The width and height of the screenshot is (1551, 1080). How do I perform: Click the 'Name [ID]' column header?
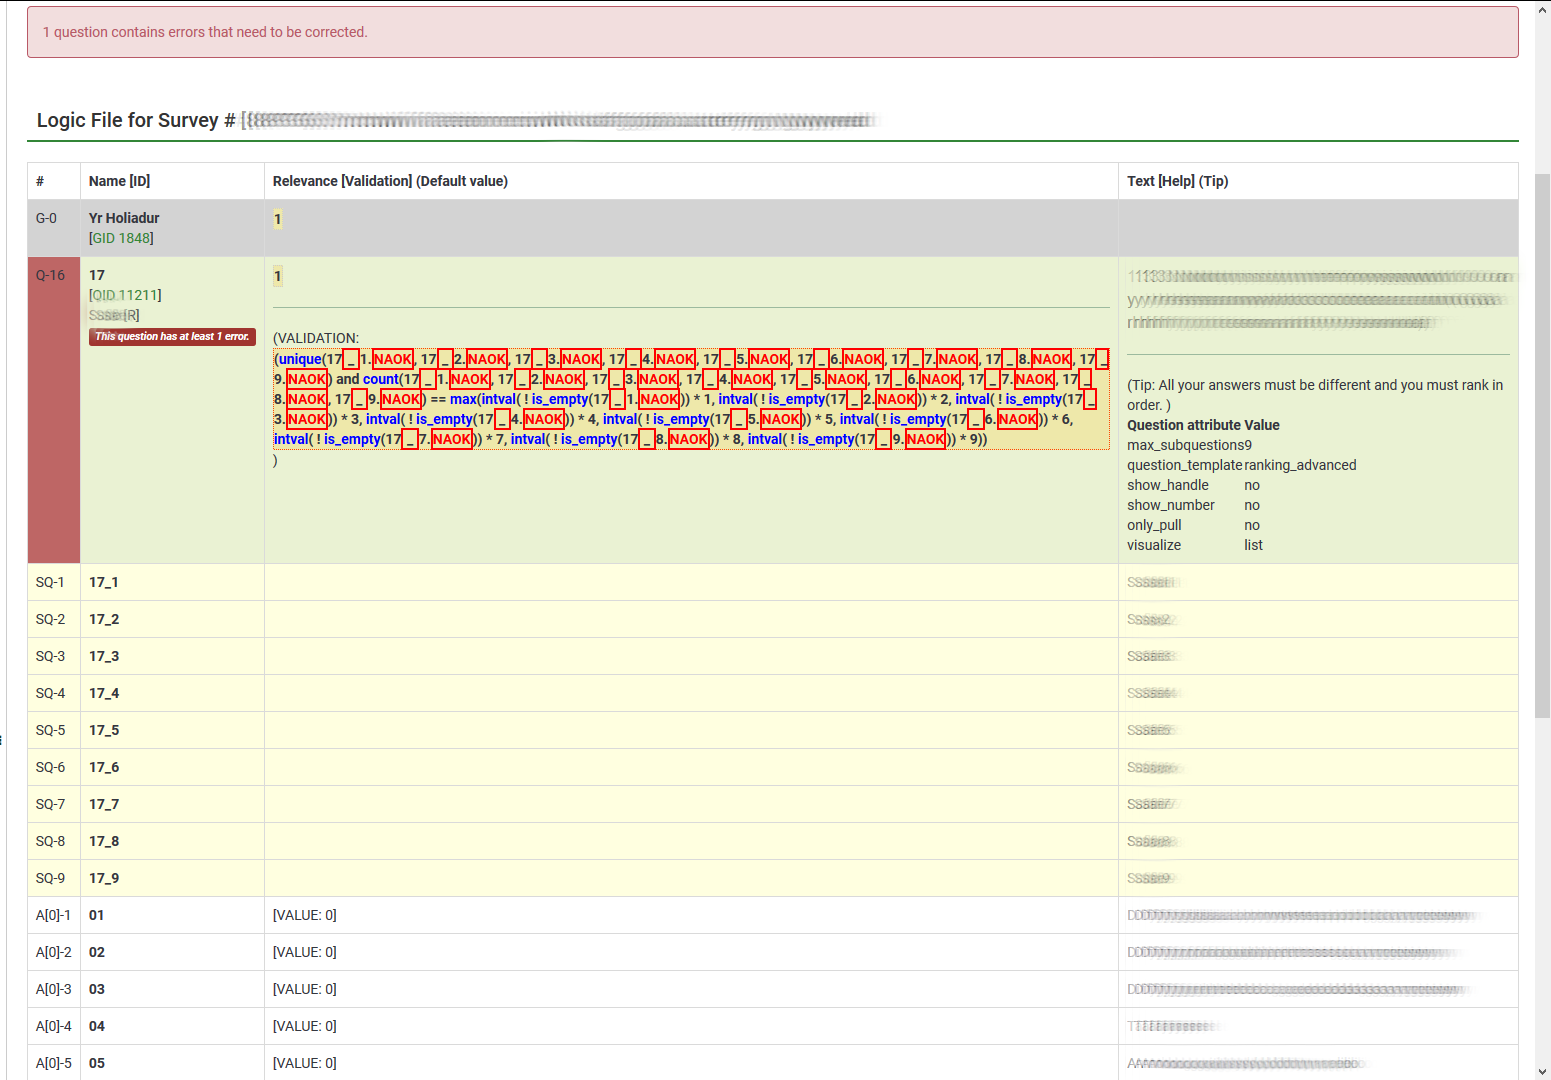pyautogui.click(x=119, y=181)
